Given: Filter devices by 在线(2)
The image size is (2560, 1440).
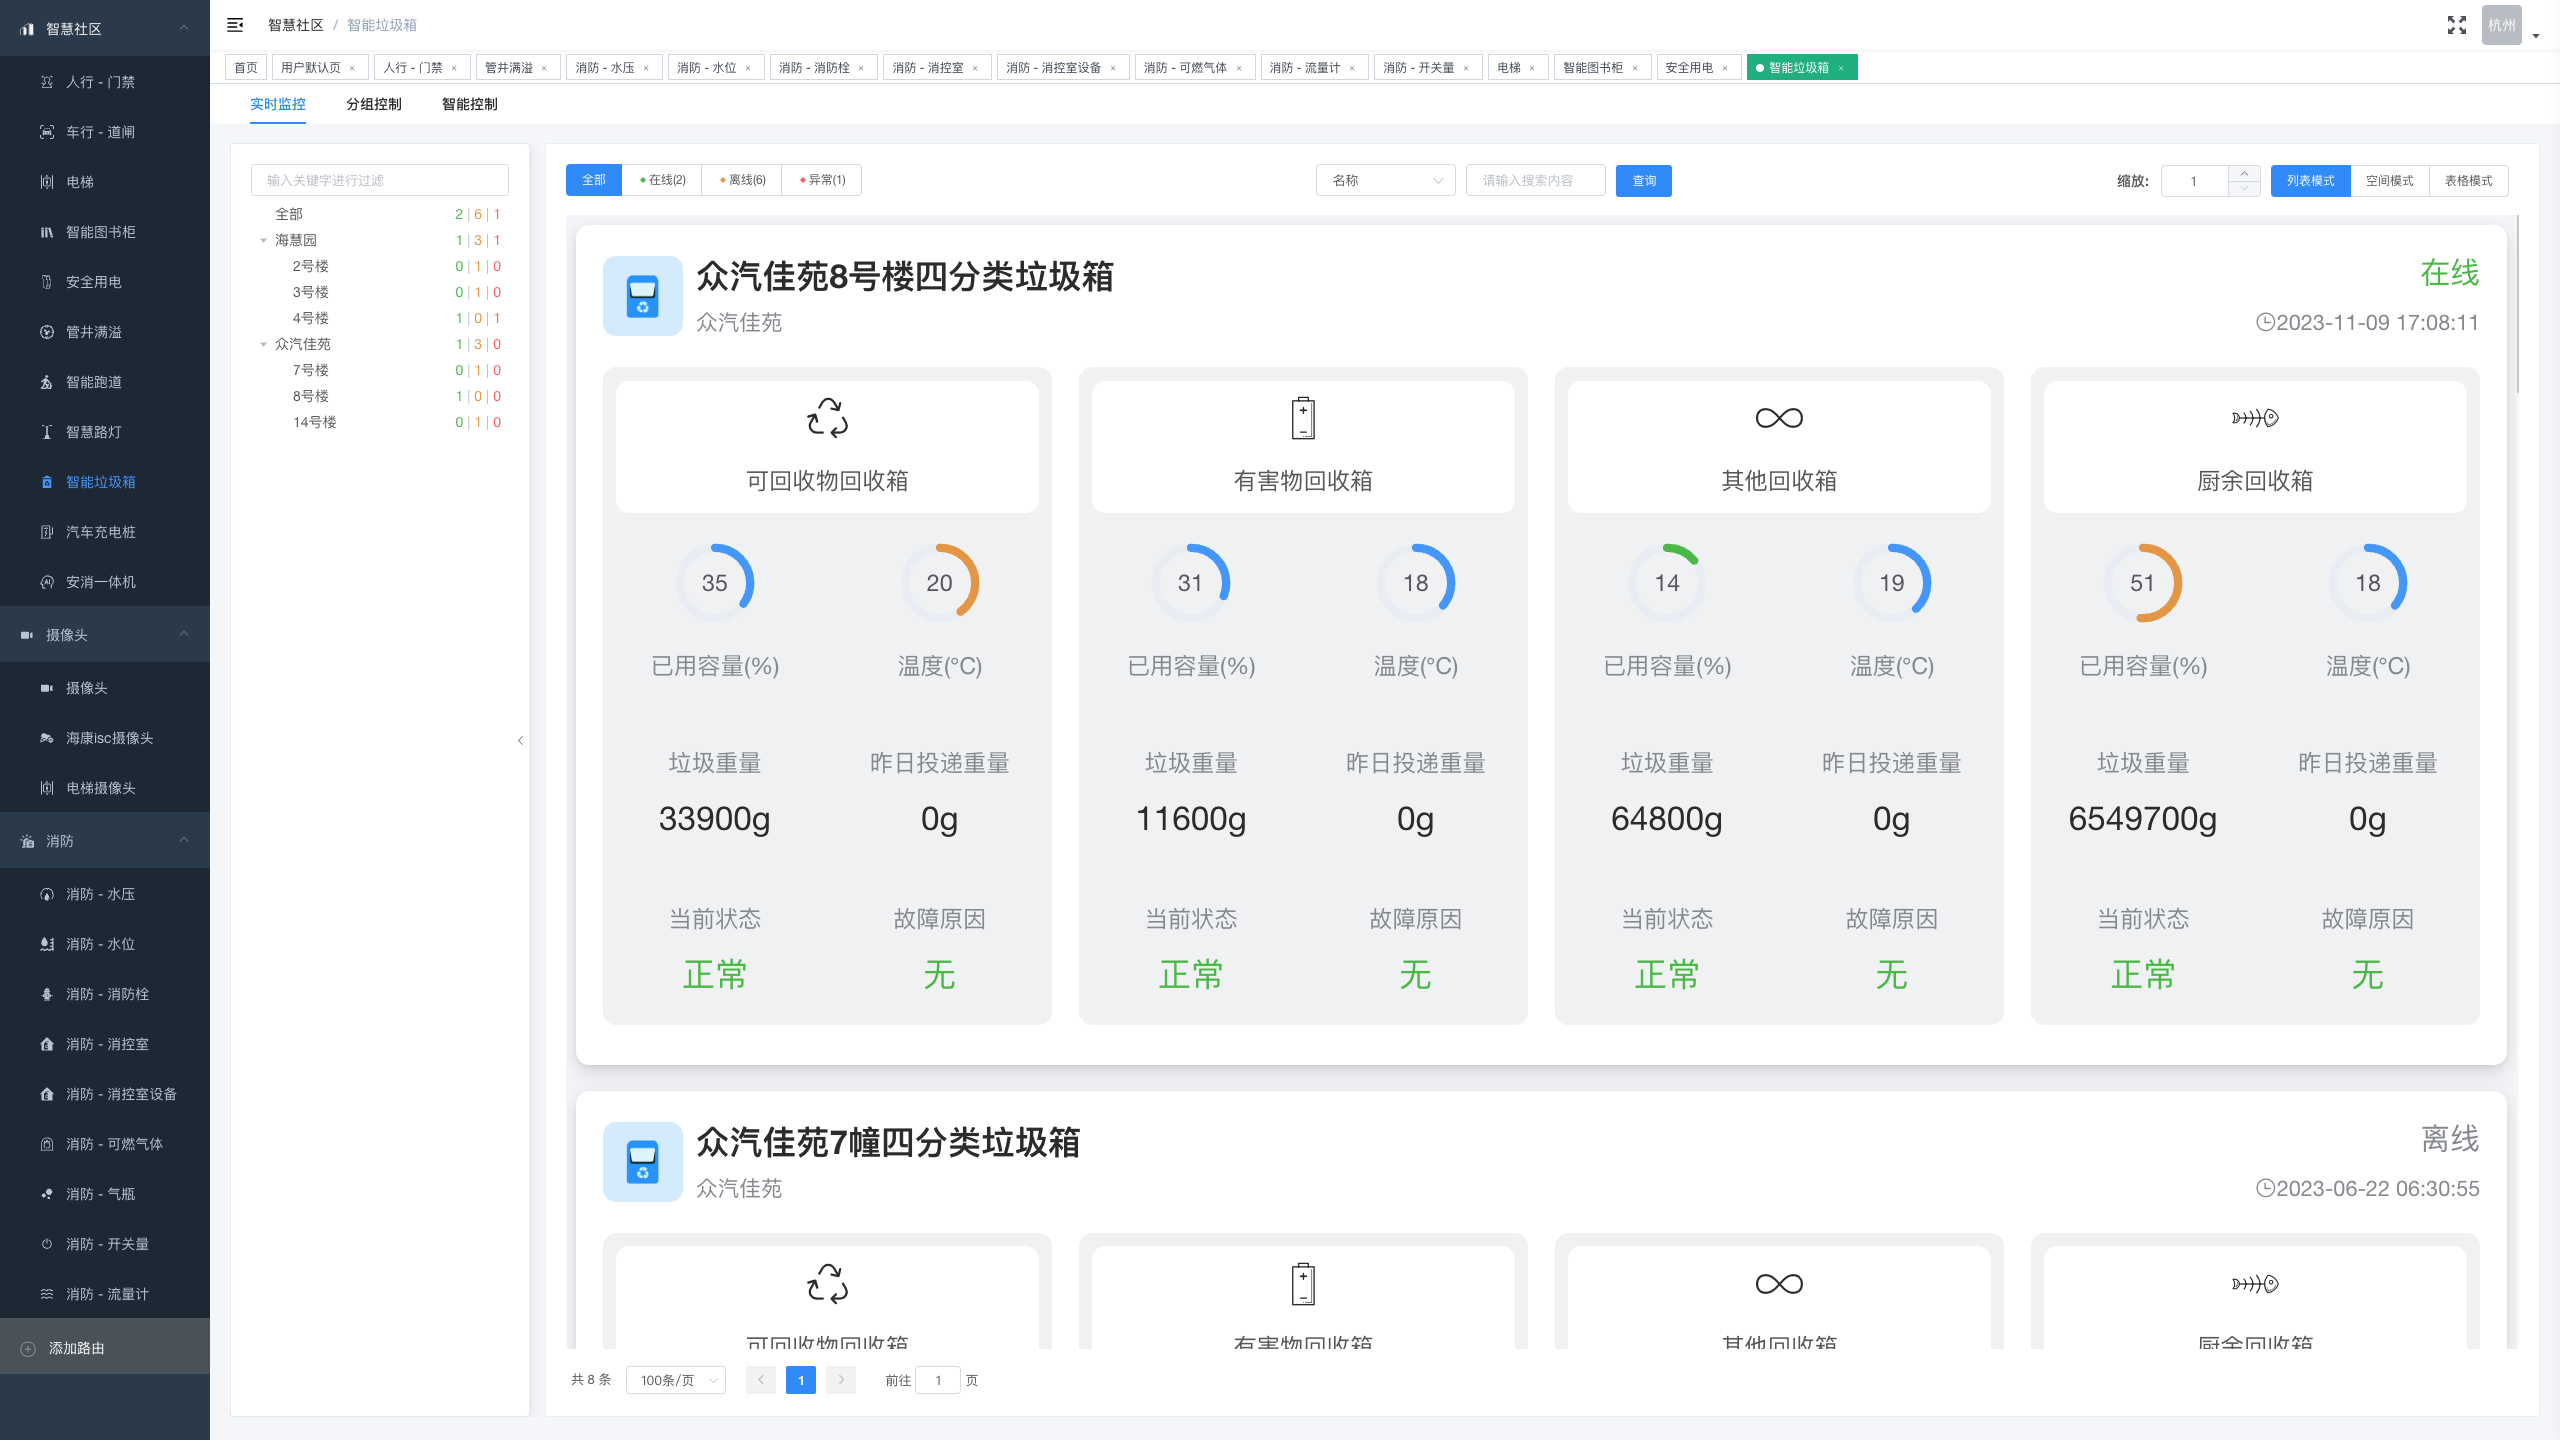Looking at the screenshot, I should (x=662, y=180).
